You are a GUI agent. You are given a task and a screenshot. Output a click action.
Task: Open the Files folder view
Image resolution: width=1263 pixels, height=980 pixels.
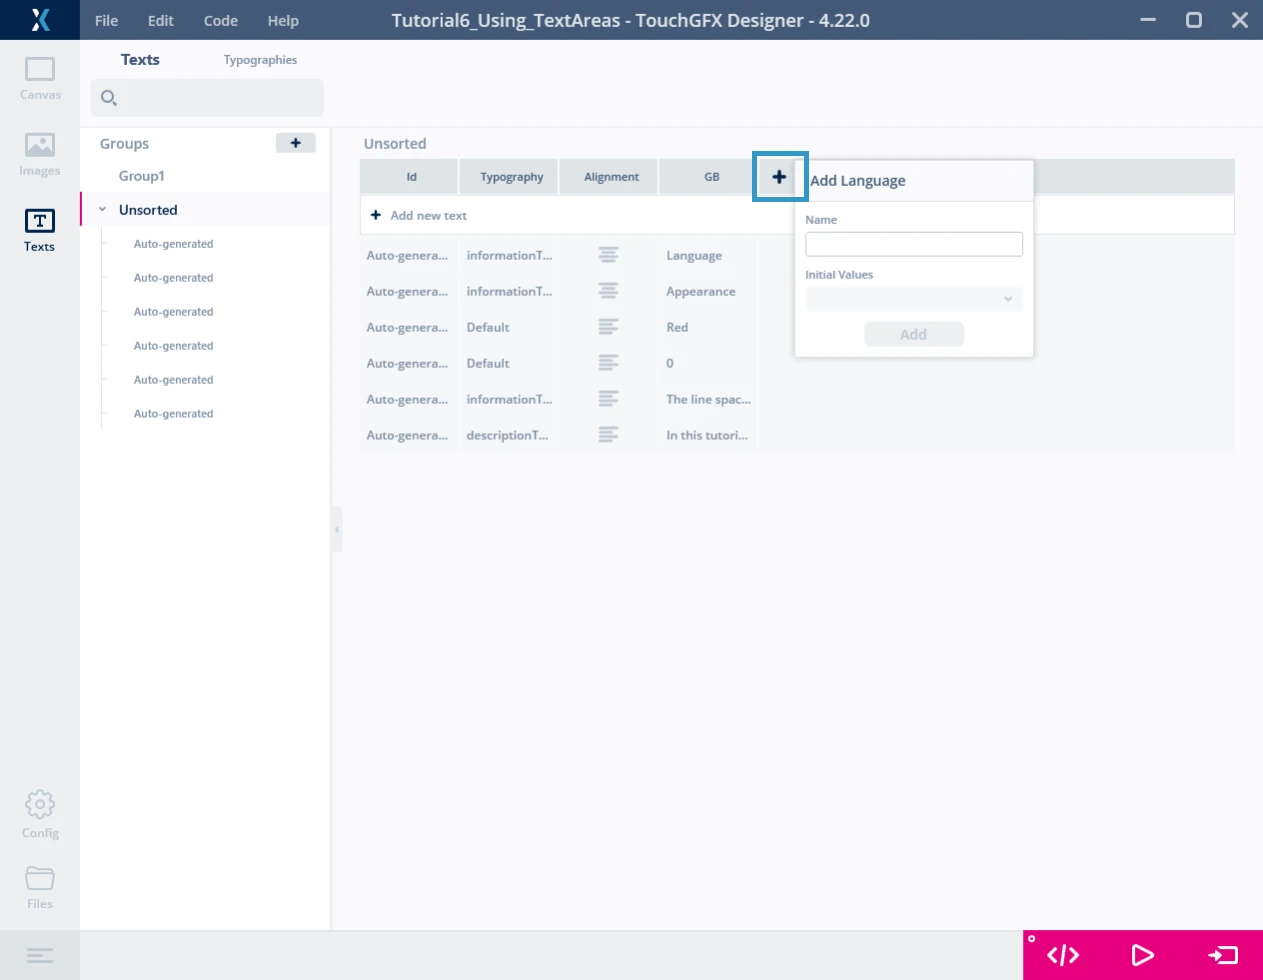tap(40, 886)
